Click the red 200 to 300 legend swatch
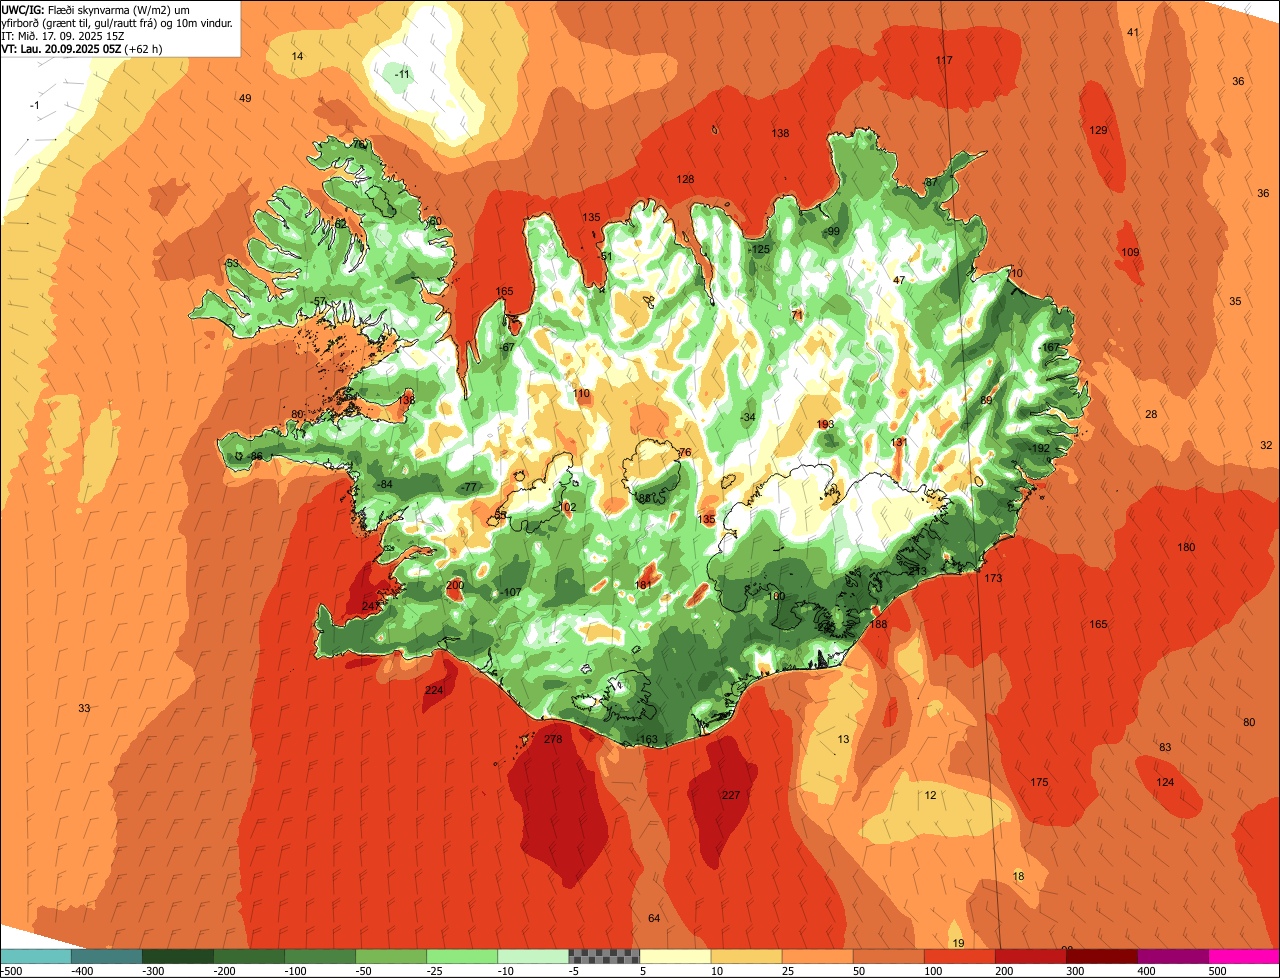Image resolution: width=1280 pixels, height=978 pixels. [1030, 956]
